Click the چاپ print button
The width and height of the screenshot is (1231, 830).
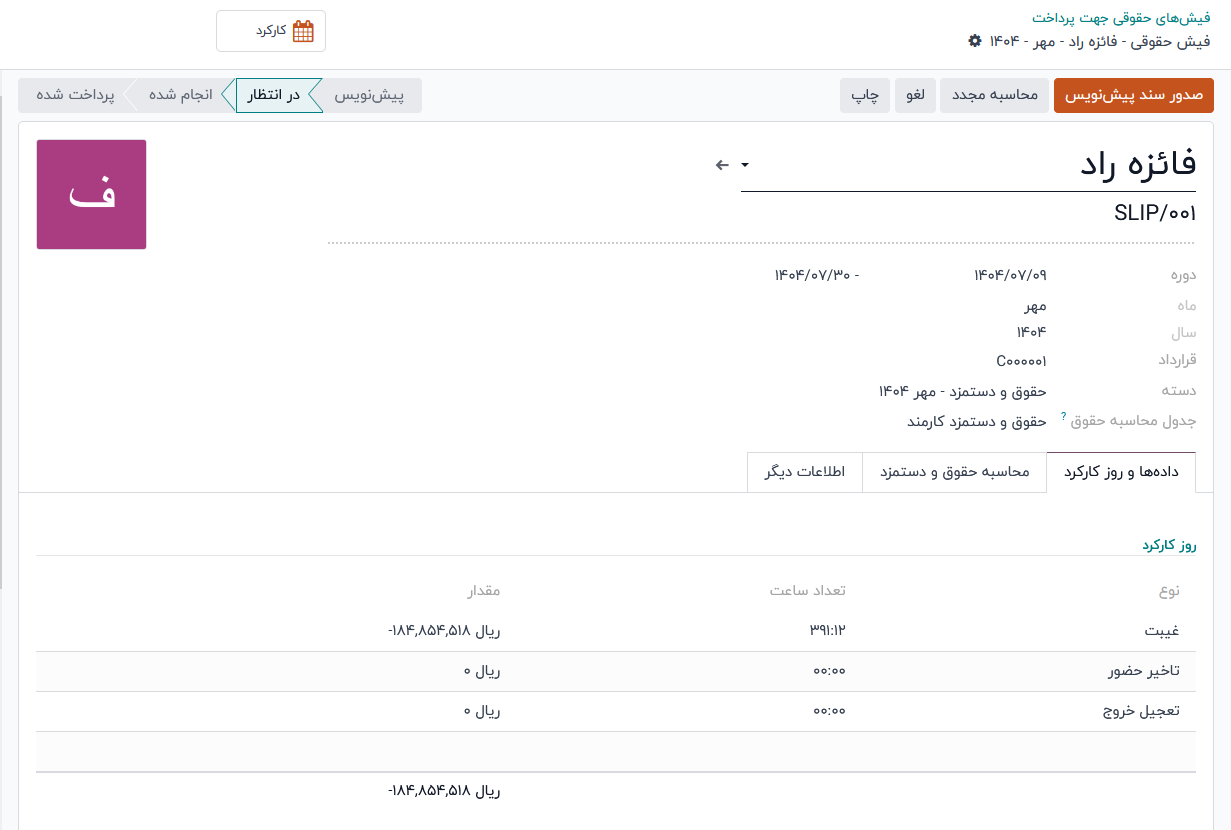point(864,95)
